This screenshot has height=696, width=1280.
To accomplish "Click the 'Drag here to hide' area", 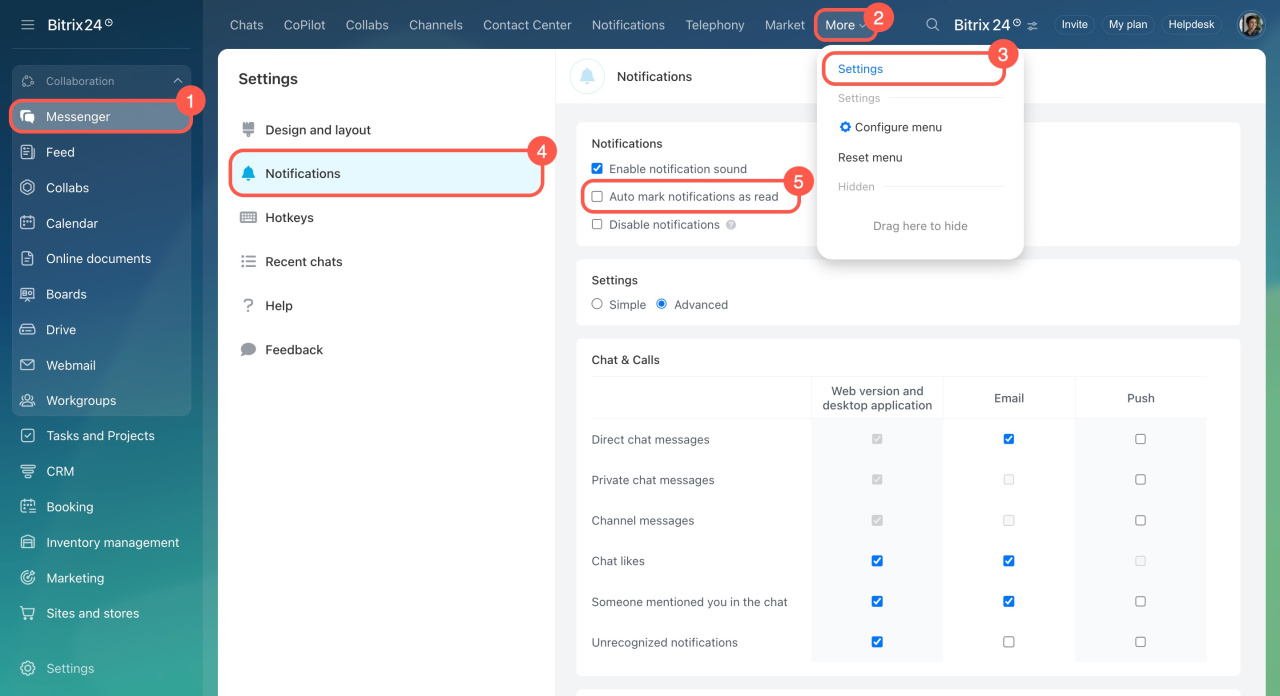I will coord(920,226).
